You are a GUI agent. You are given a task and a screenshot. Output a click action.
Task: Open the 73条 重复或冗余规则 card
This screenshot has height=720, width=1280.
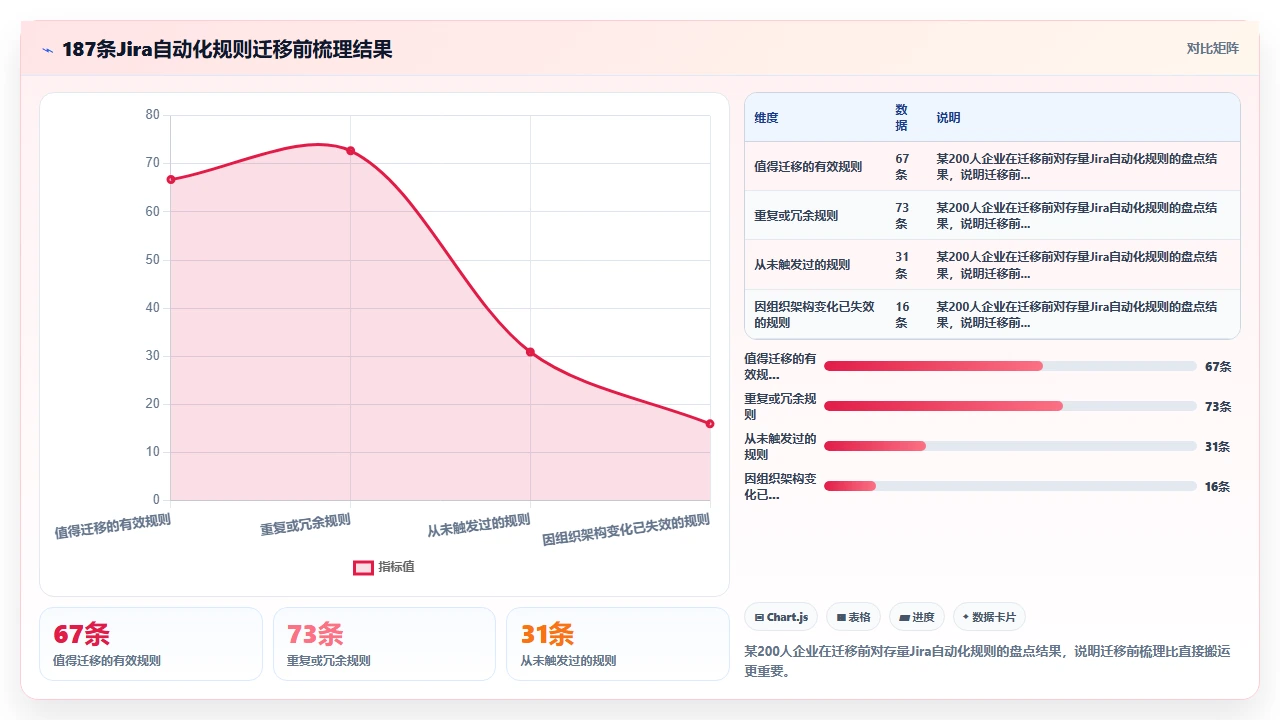click(384, 644)
